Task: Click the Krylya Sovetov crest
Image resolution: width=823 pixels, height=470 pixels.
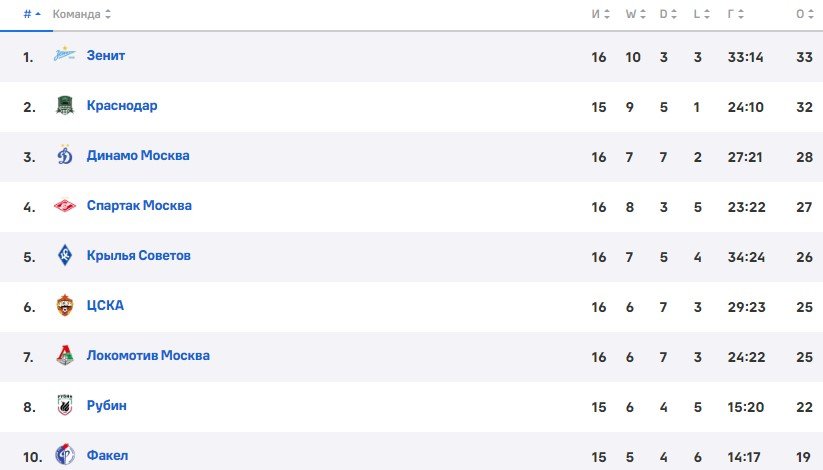Action: (65, 256)
